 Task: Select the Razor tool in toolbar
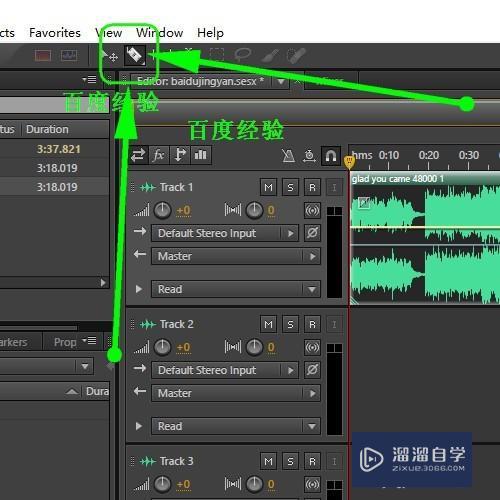135,55
